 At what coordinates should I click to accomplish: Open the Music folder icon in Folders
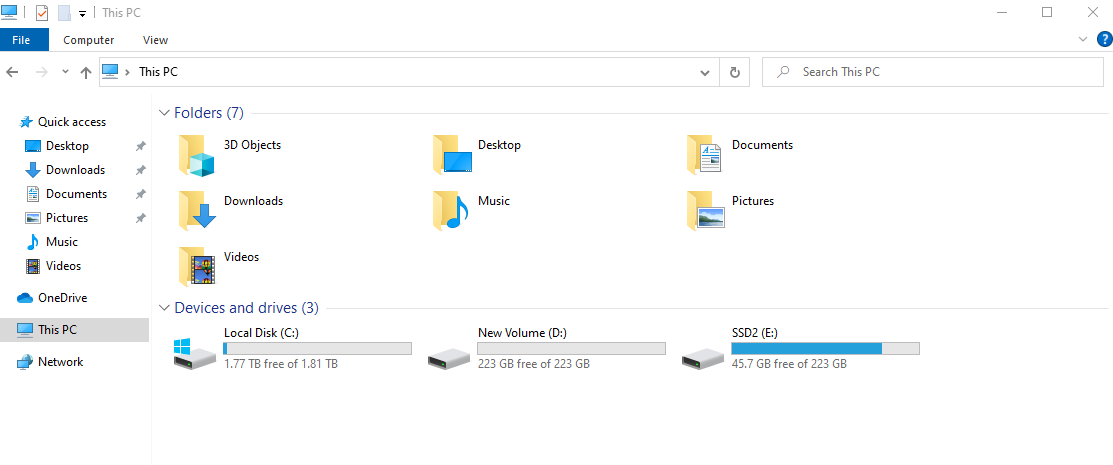[451, 211]
